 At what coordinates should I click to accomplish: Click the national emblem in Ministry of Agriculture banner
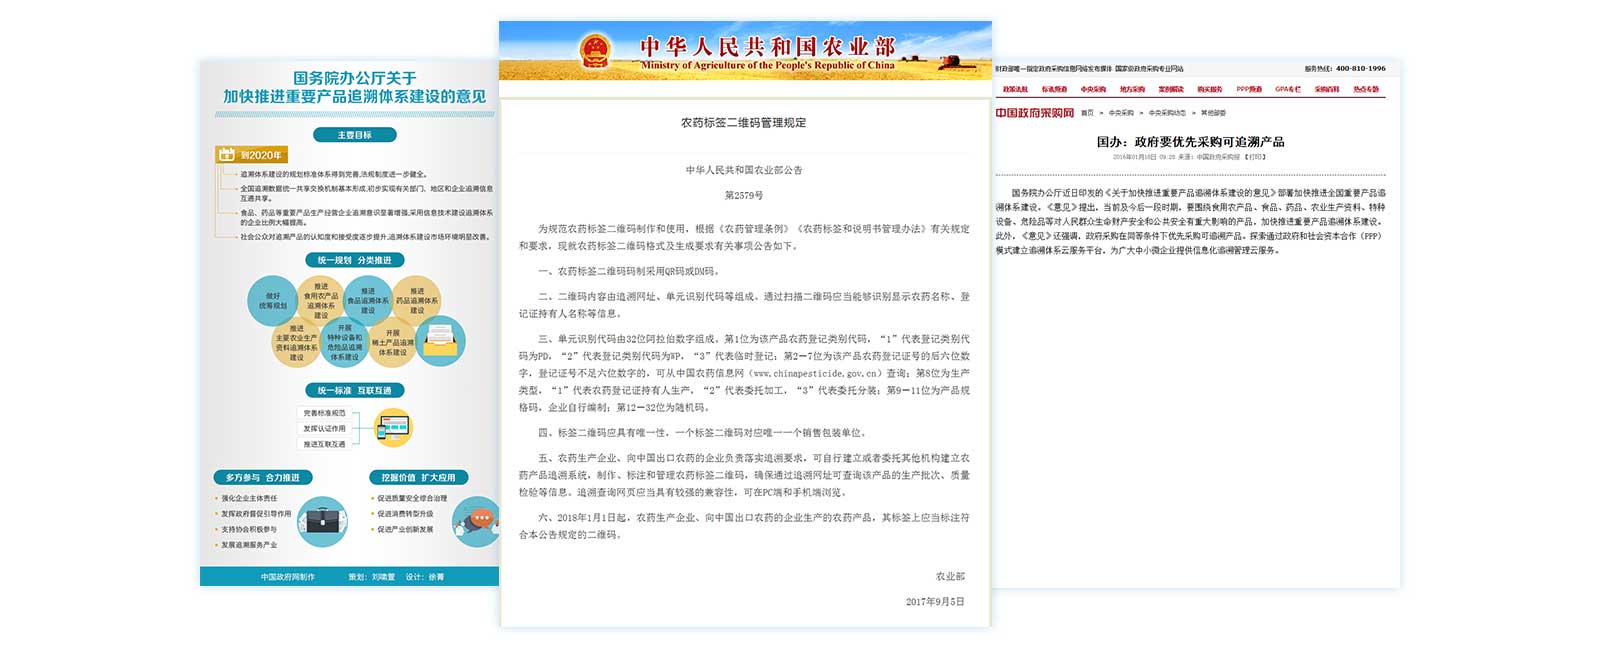point(595,52)
